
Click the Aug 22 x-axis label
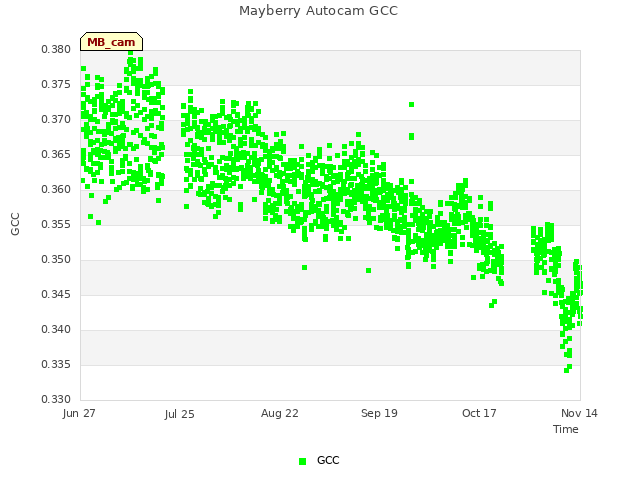tap(280, 413)
